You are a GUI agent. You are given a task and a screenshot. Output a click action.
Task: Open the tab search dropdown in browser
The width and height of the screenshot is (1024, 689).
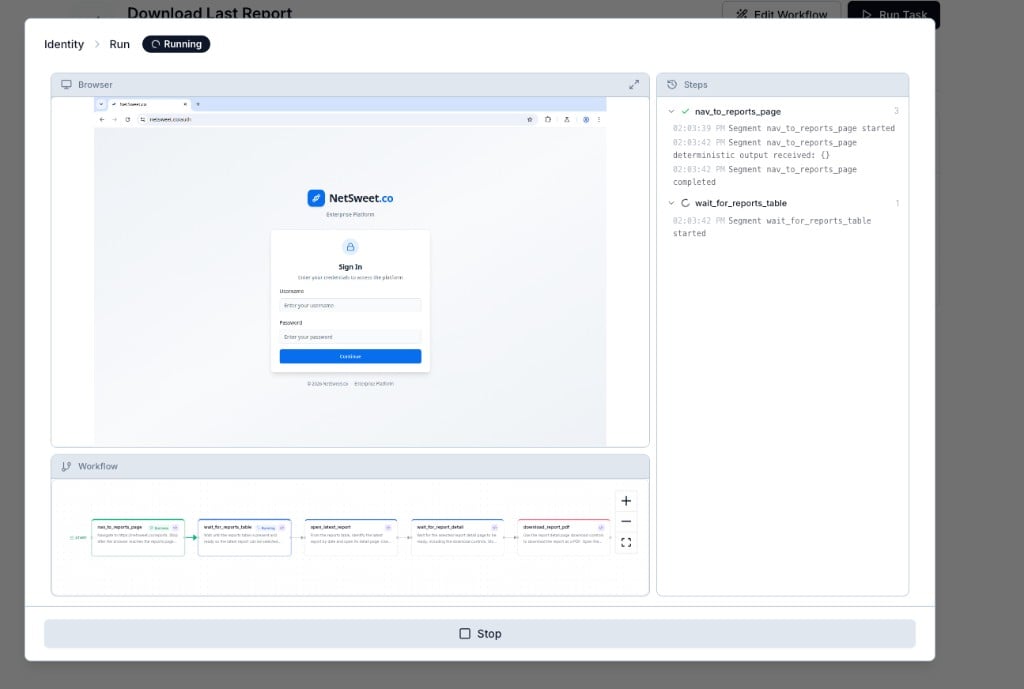101,104
